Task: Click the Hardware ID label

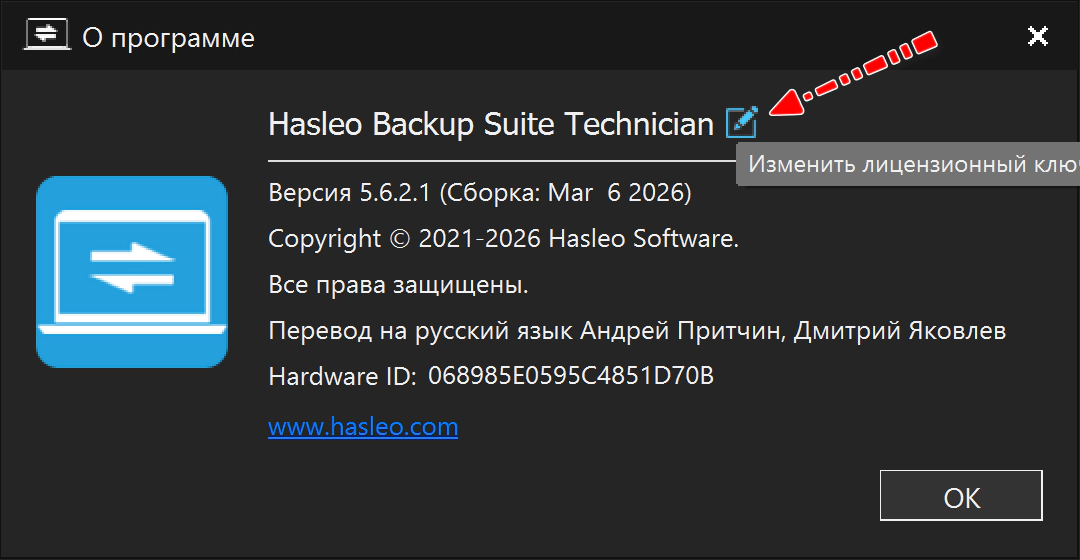Action: point(342,376)
